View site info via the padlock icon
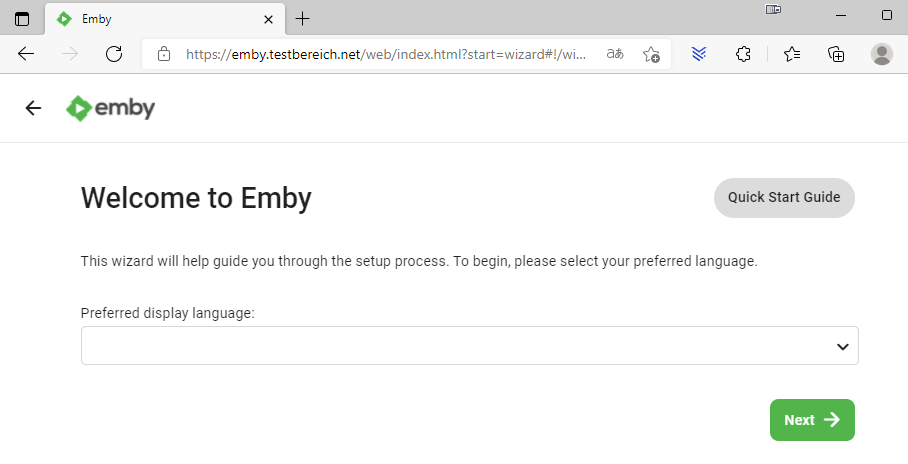This screenshot has width=908, height=464. coord(164,54)
